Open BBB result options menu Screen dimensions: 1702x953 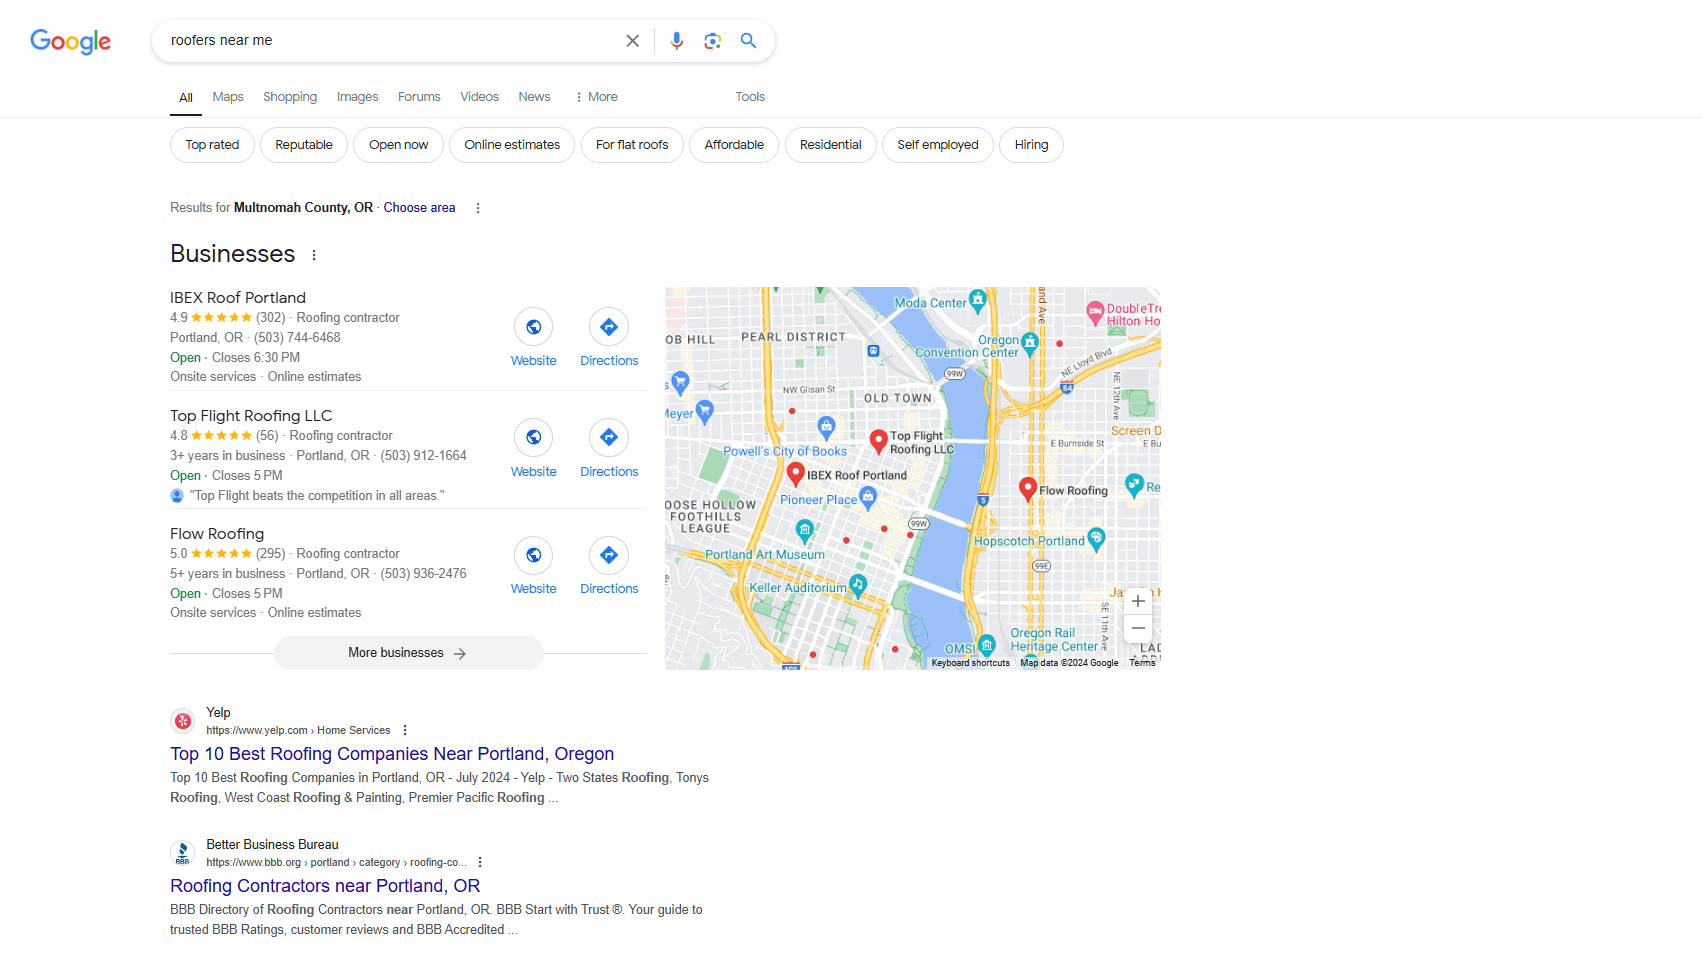coord(480,862)
